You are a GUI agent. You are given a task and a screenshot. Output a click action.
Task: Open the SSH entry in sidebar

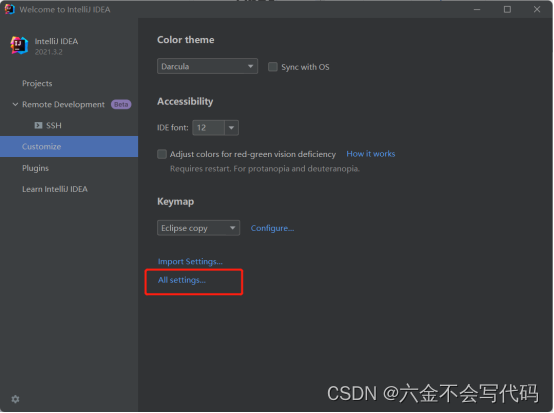tap(54, 125)
